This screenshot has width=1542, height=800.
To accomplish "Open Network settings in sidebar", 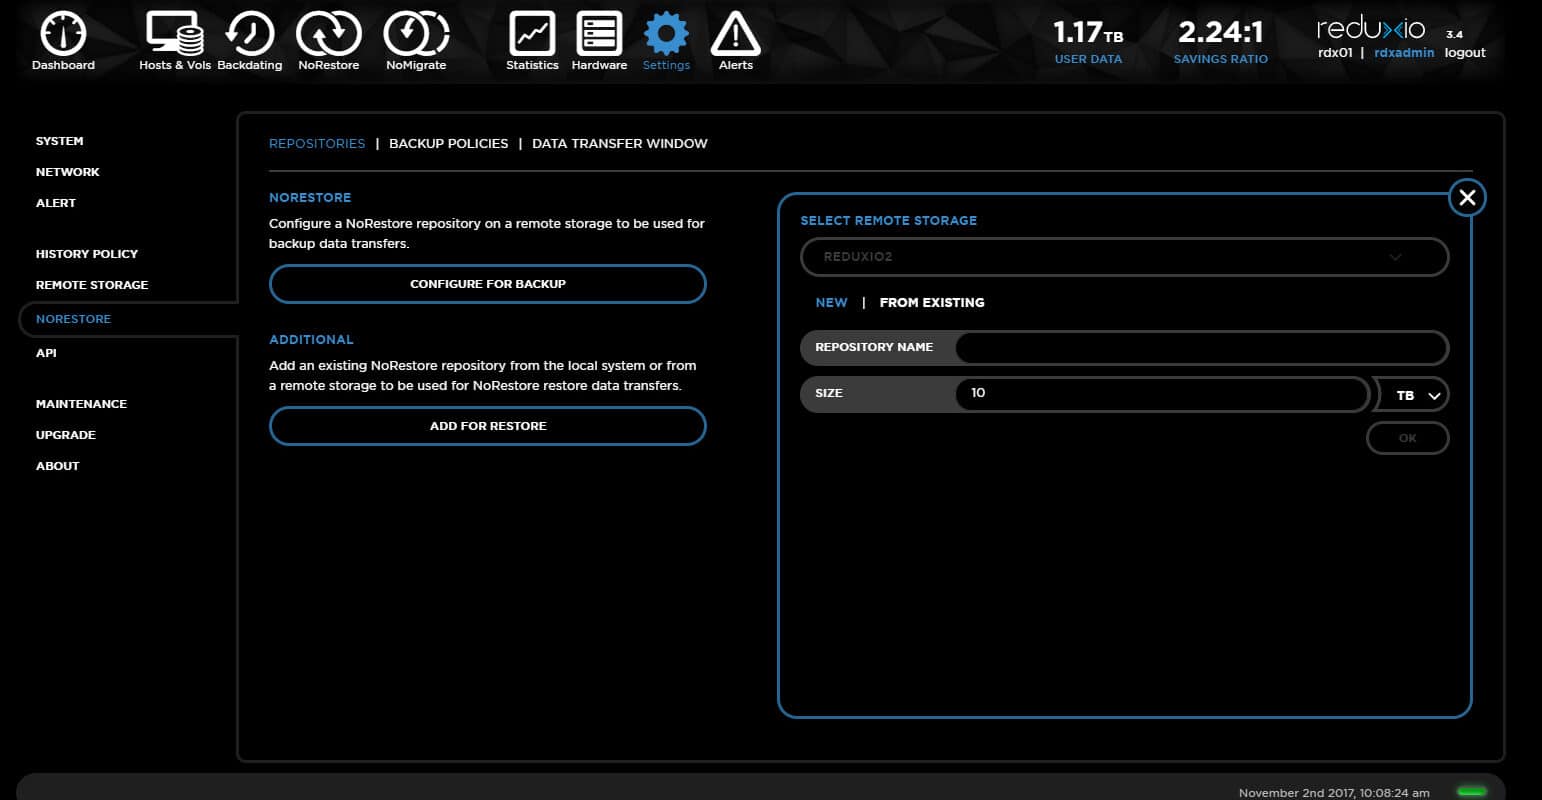I will click(x=68, y=172).
